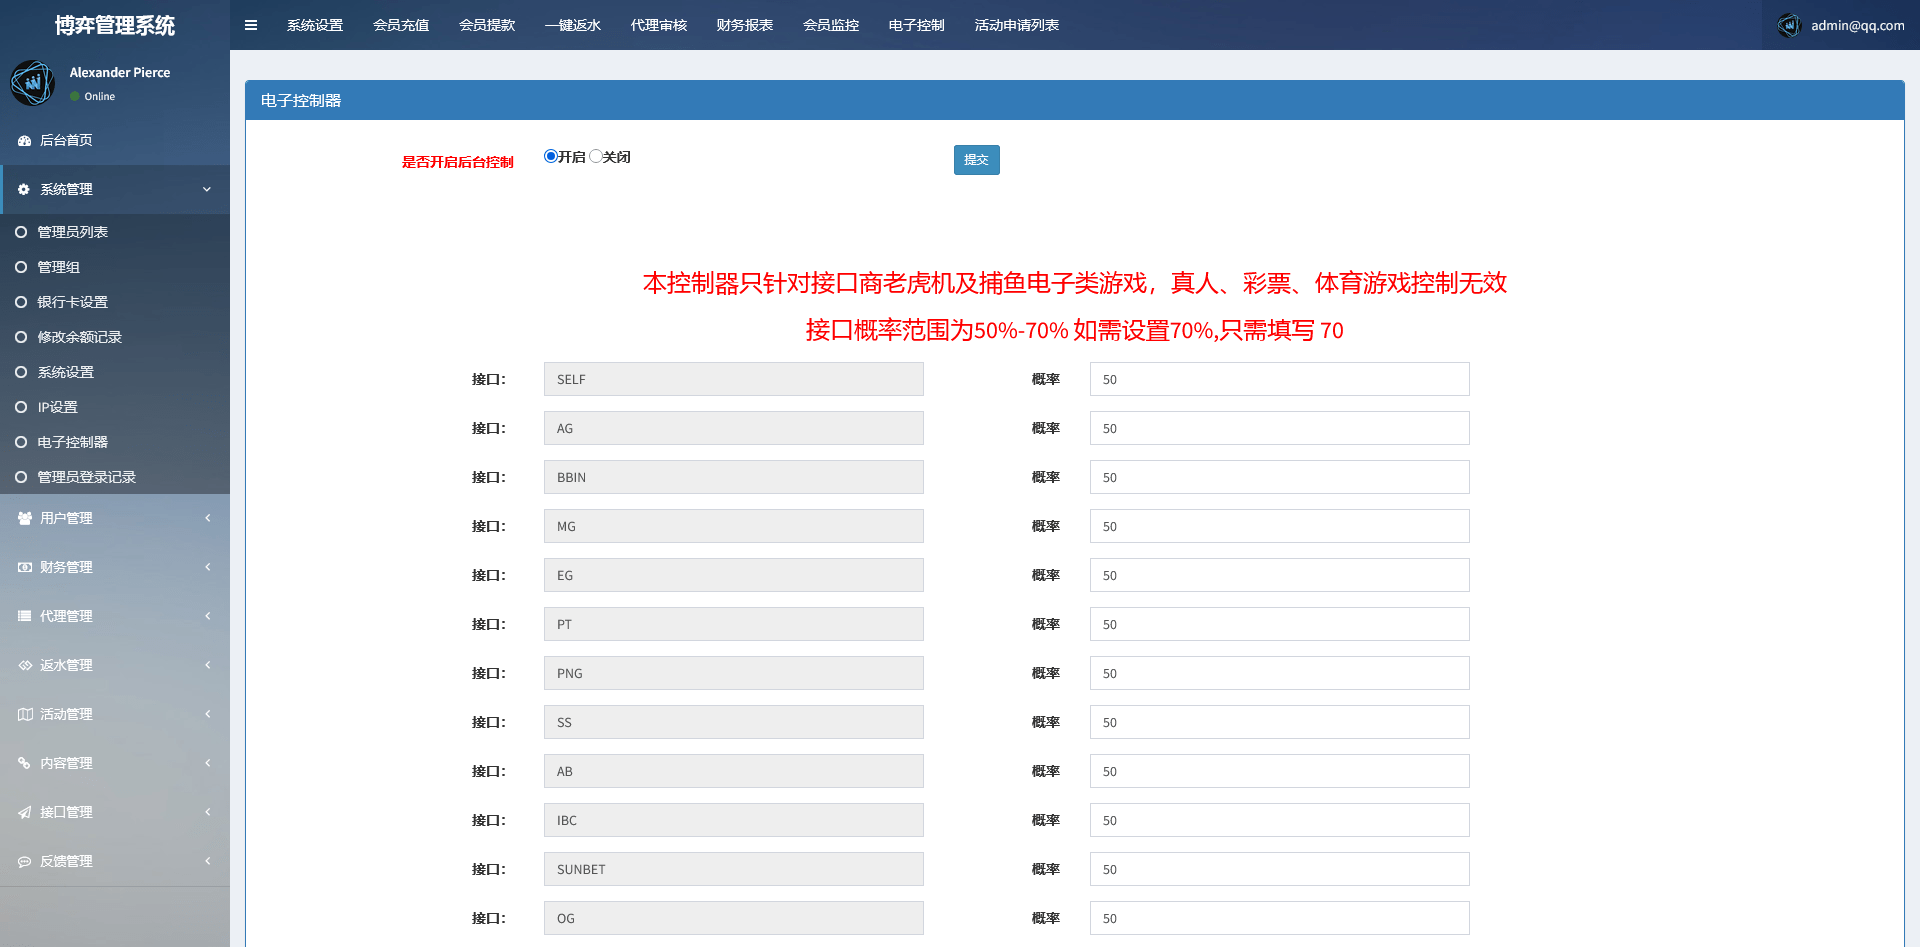This screenshot has height=947, width=1920.
Task: Open 管理员登录记录 in the sidebar
Action: (88, 477)
